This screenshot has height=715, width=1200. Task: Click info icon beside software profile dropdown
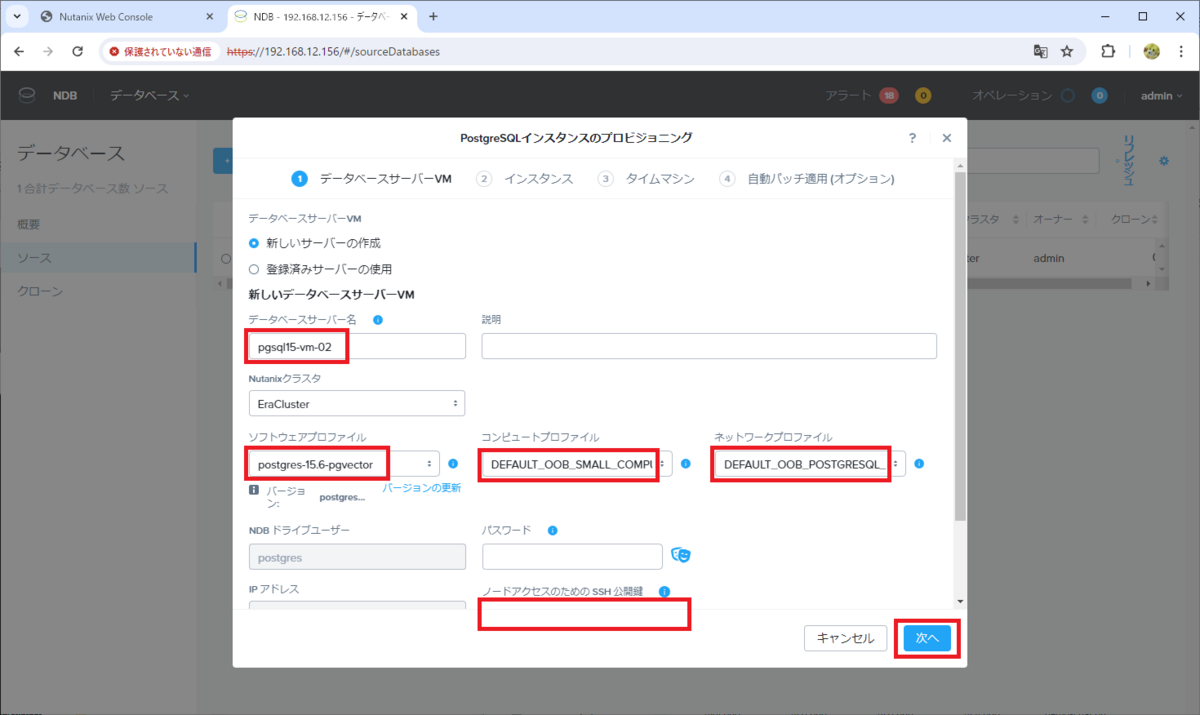(453, 464)
